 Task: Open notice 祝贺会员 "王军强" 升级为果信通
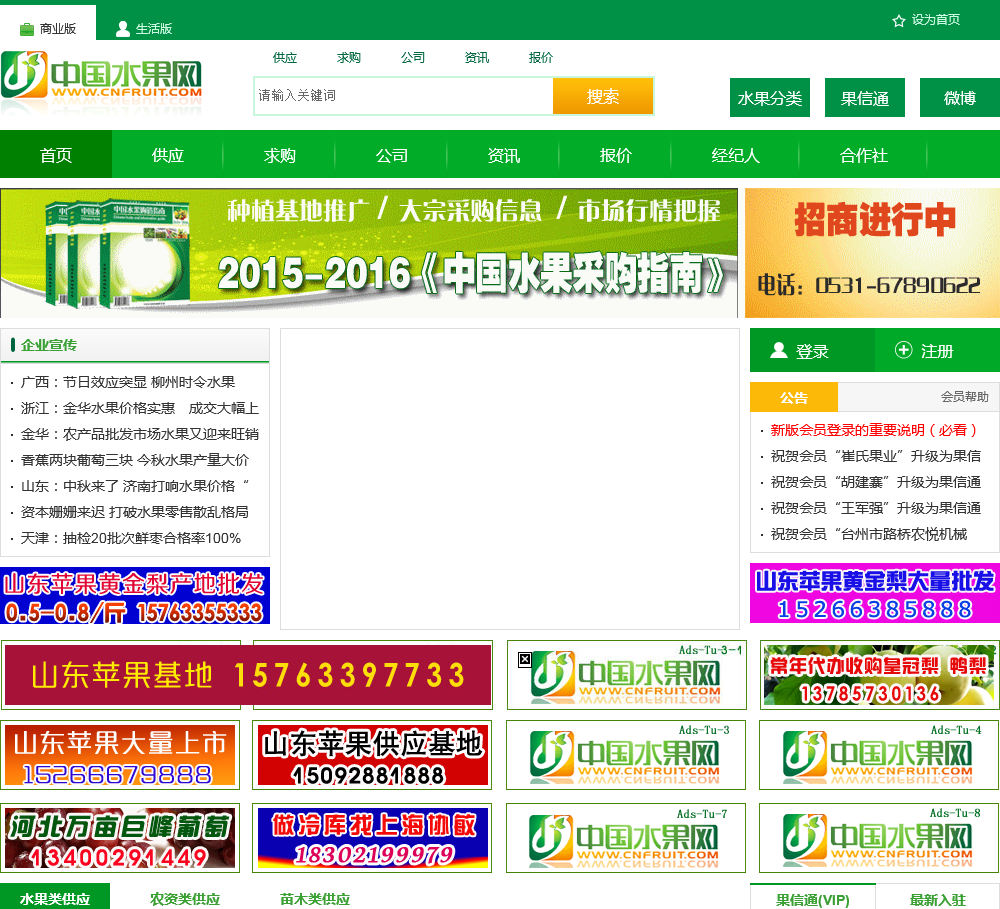click(876, 508)
